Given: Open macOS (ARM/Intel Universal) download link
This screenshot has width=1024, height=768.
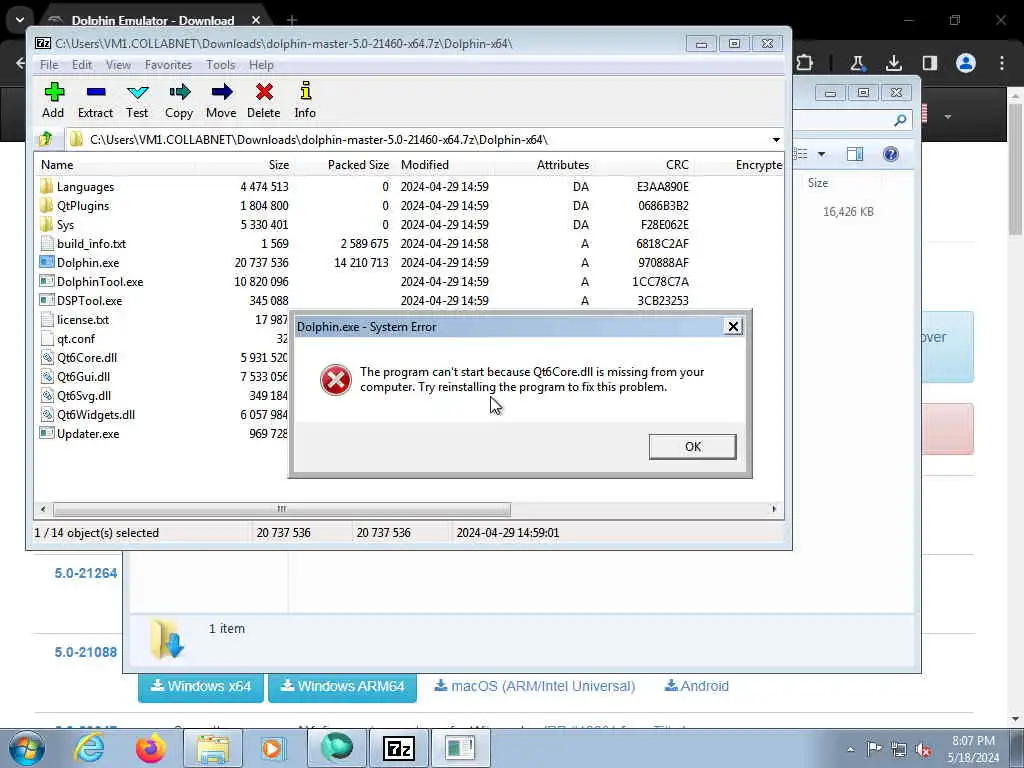Looking at the screenshot, I should (535, 686).
